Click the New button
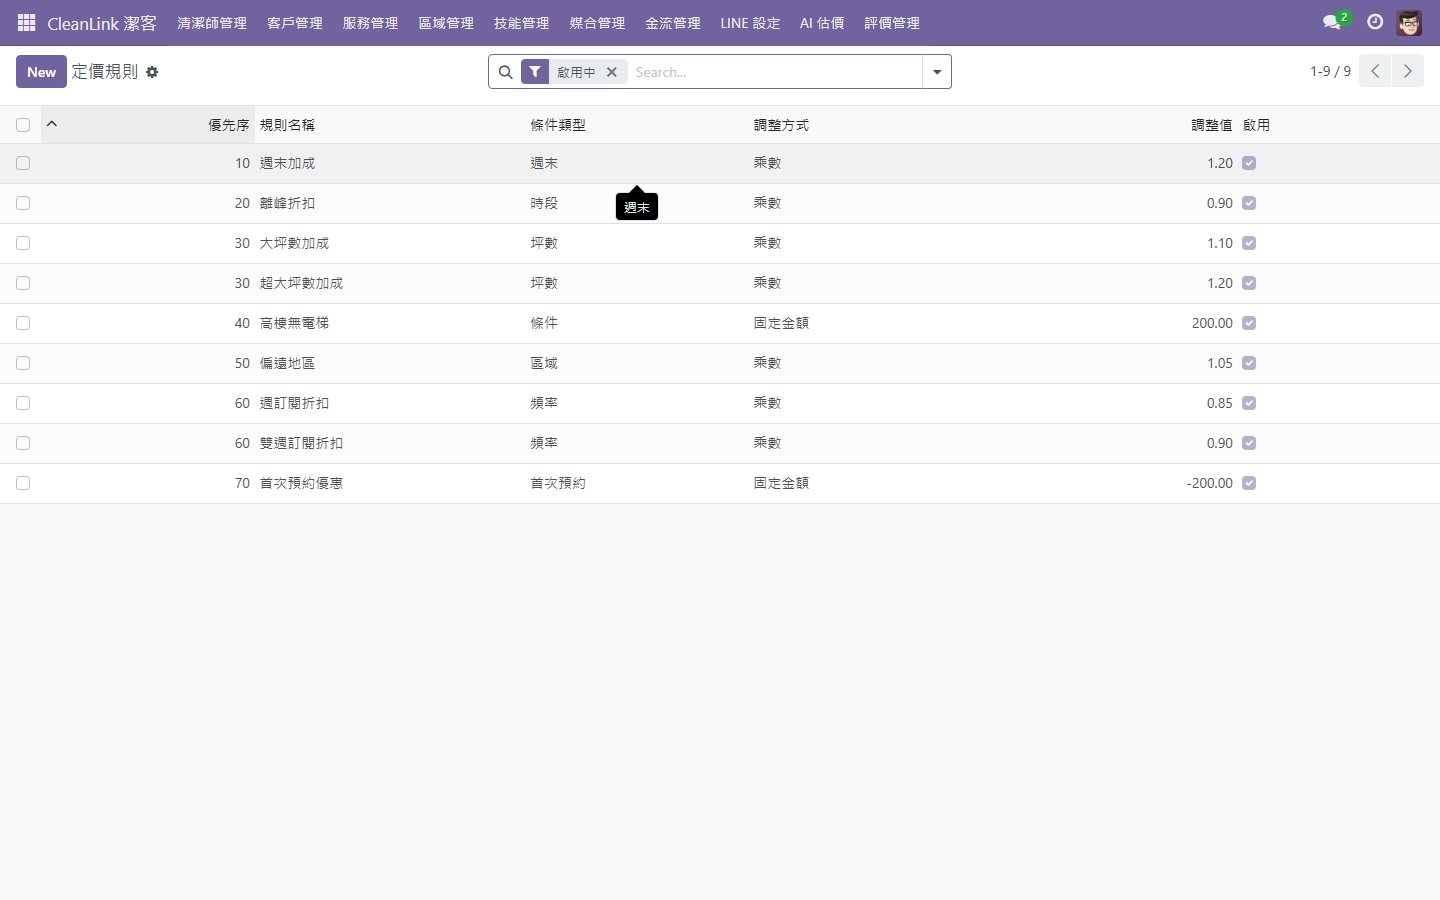The height and width of the screenshot is (900, 1440). [41, 72]
